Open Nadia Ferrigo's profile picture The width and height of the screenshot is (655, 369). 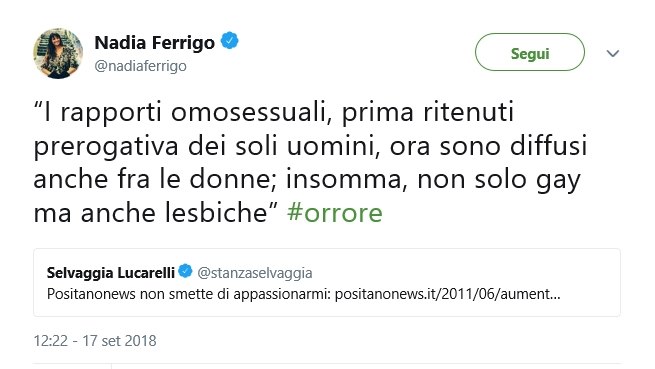click(x=58, y=53)
